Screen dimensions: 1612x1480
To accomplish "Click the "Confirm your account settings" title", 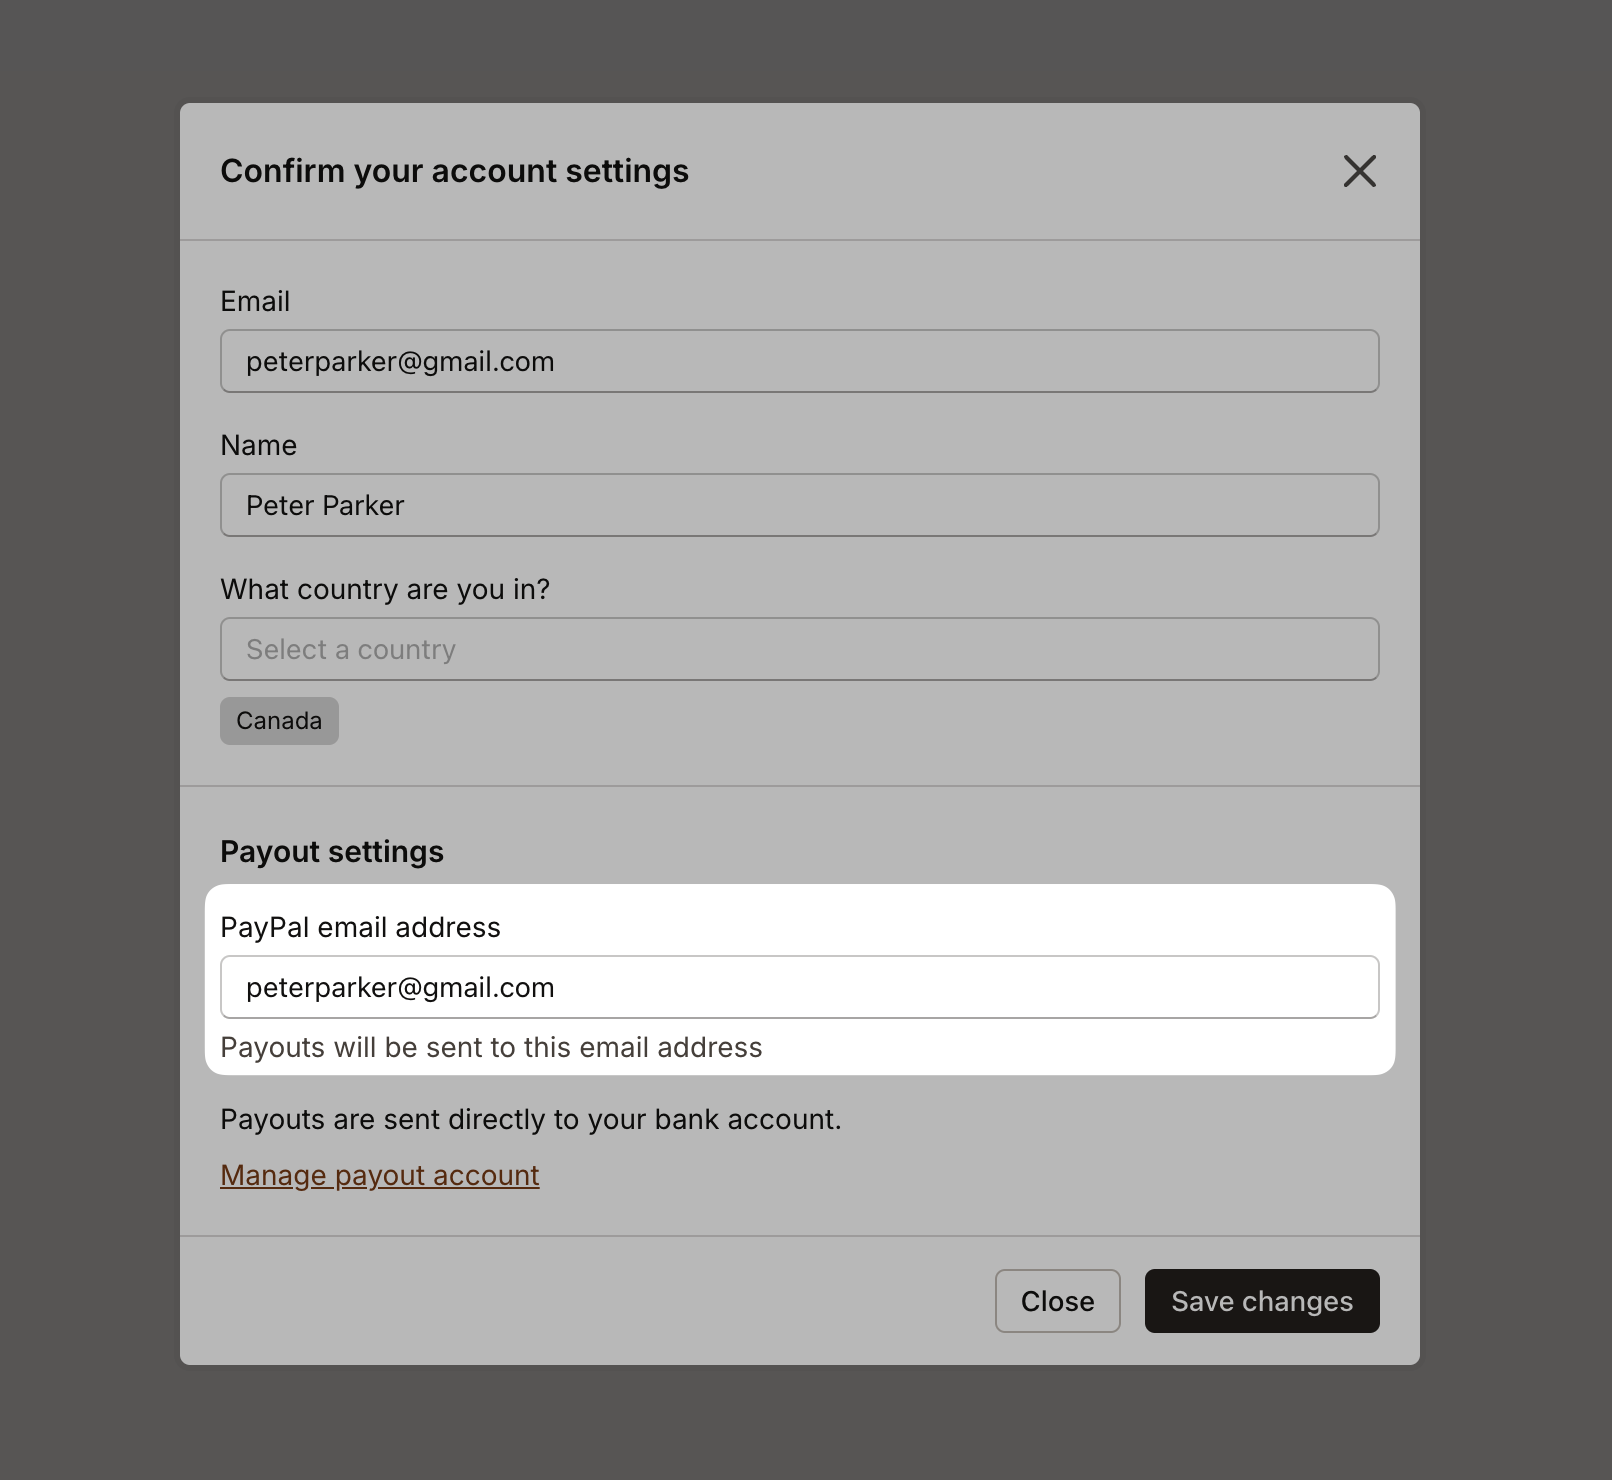I will [x=454, y=171].
